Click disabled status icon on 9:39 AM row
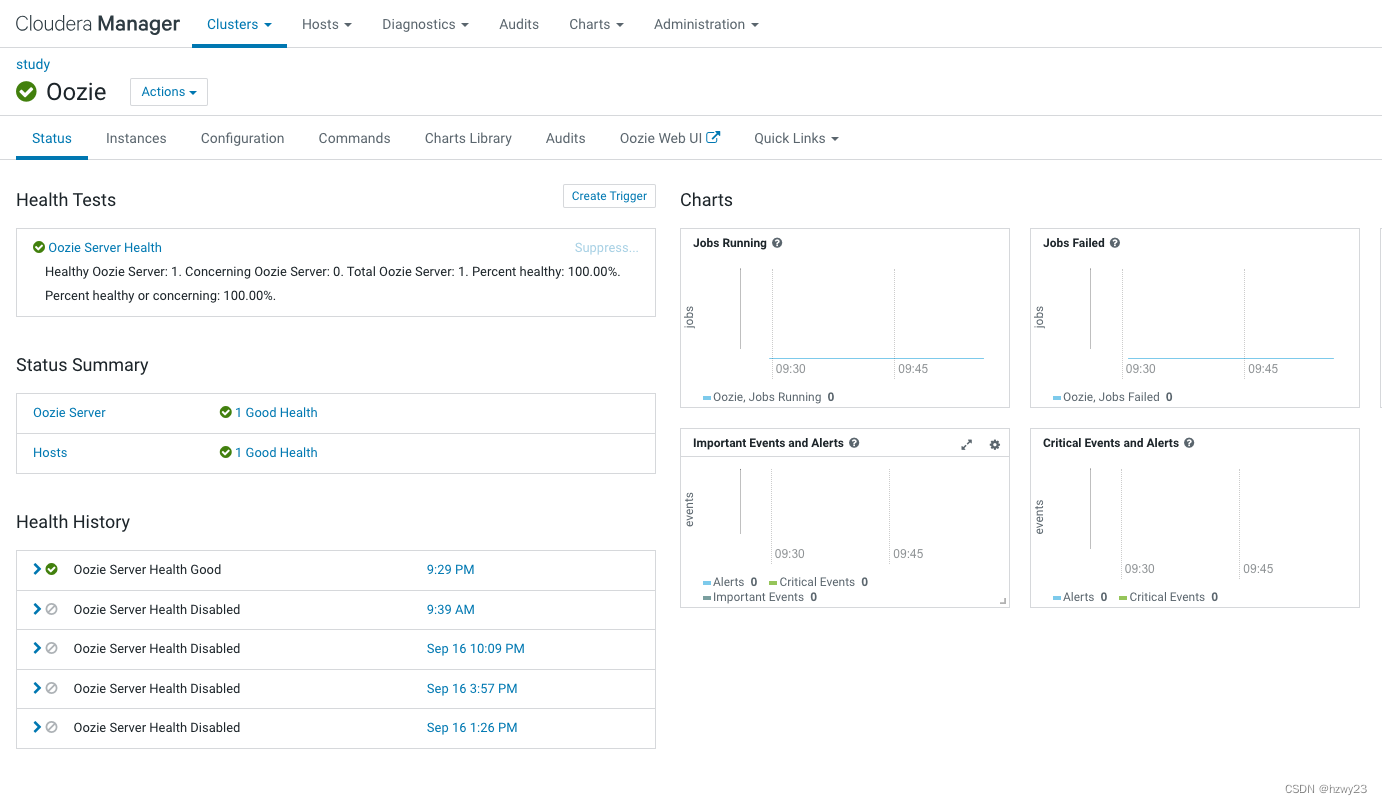 point(52,609)
